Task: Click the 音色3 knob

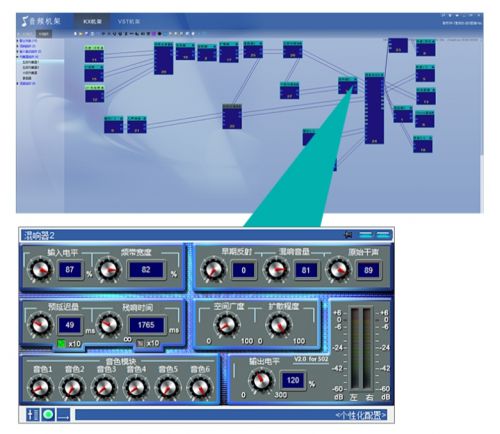Action: pos(104,388)
